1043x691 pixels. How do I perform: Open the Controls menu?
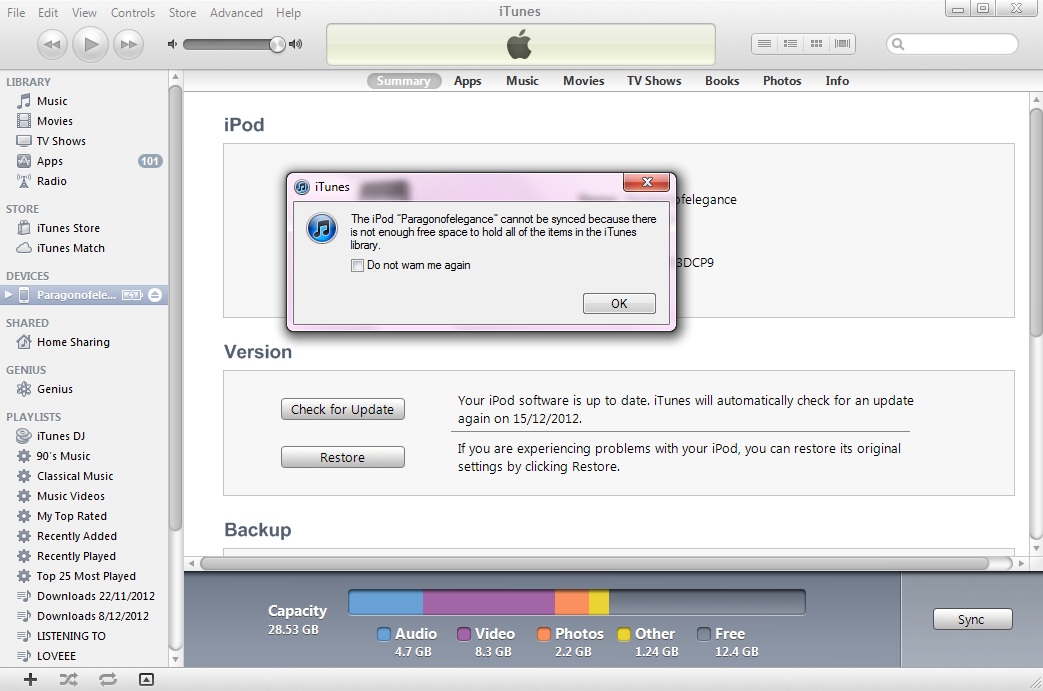point(132,13)
